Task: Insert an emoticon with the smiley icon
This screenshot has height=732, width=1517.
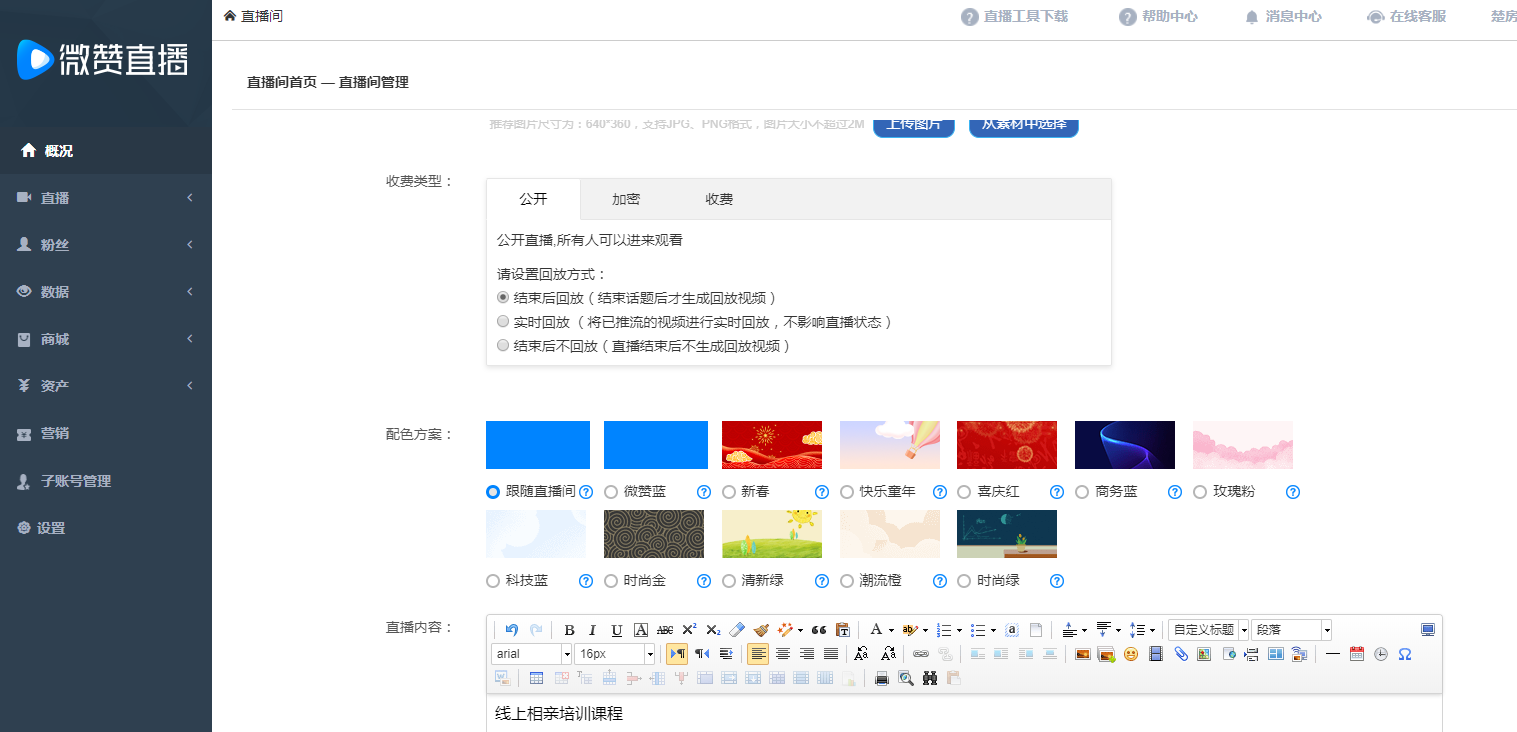Action: [1131, 654]
